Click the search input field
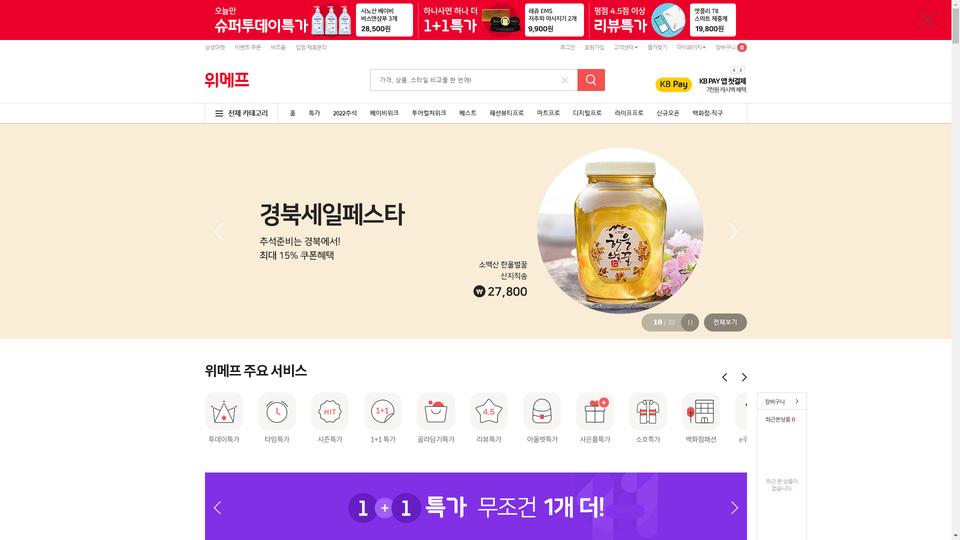This screenshot has height=540, width=960. (465, 80)
